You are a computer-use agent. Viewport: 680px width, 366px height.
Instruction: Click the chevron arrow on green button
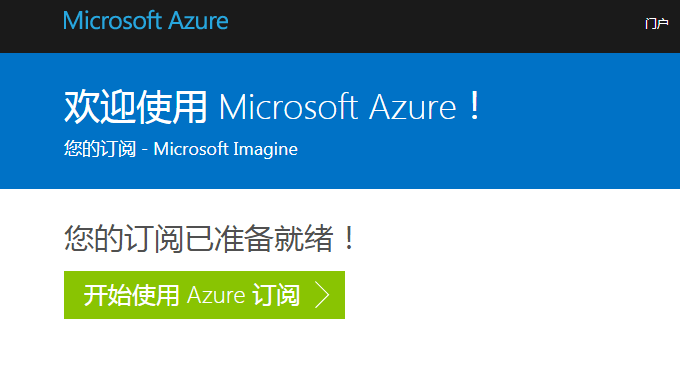322,295
